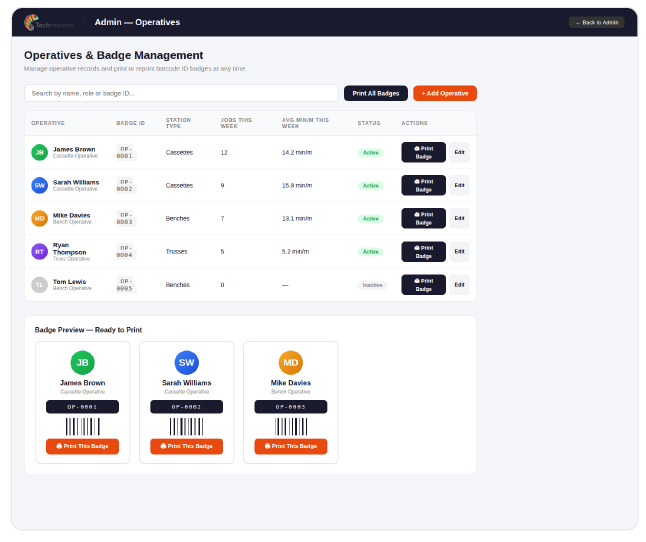
Task: Click the large JB avatar in badge preview
Action: [82, 362]
